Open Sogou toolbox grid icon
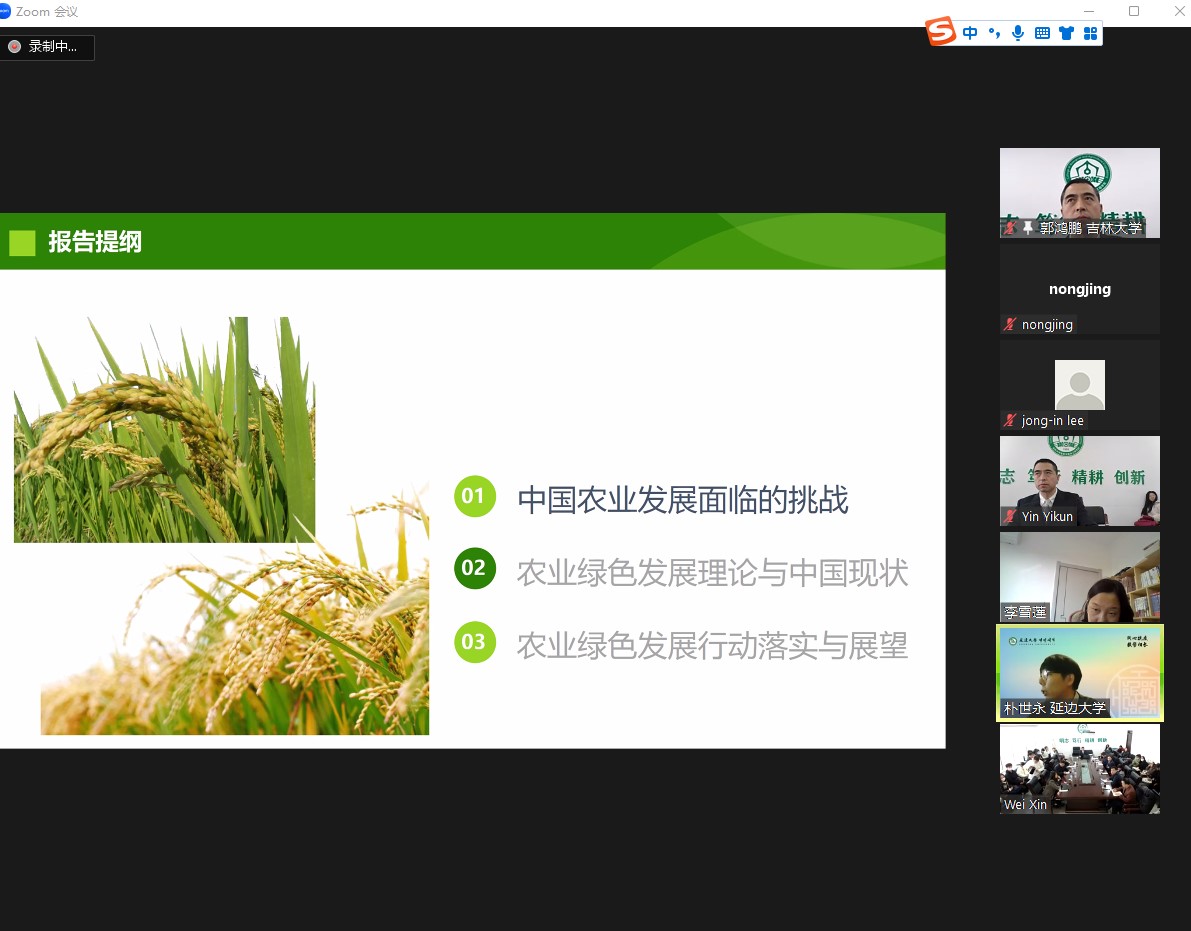The height and width of the screenshot is (931, 1191). pos(1090,33)
